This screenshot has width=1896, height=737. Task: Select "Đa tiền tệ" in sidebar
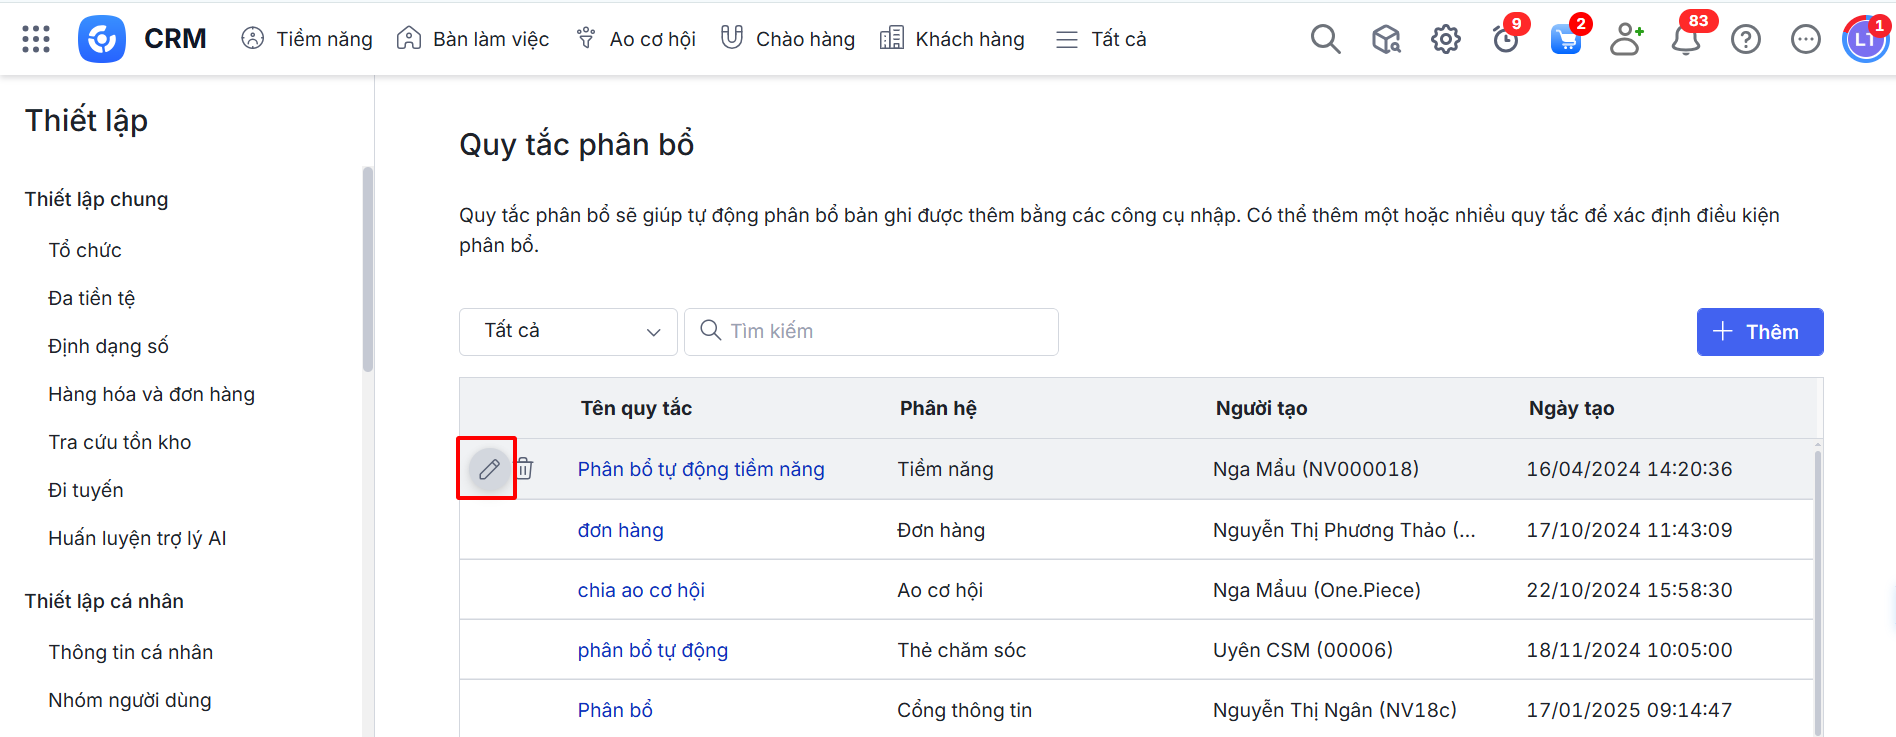coord(92,298)
